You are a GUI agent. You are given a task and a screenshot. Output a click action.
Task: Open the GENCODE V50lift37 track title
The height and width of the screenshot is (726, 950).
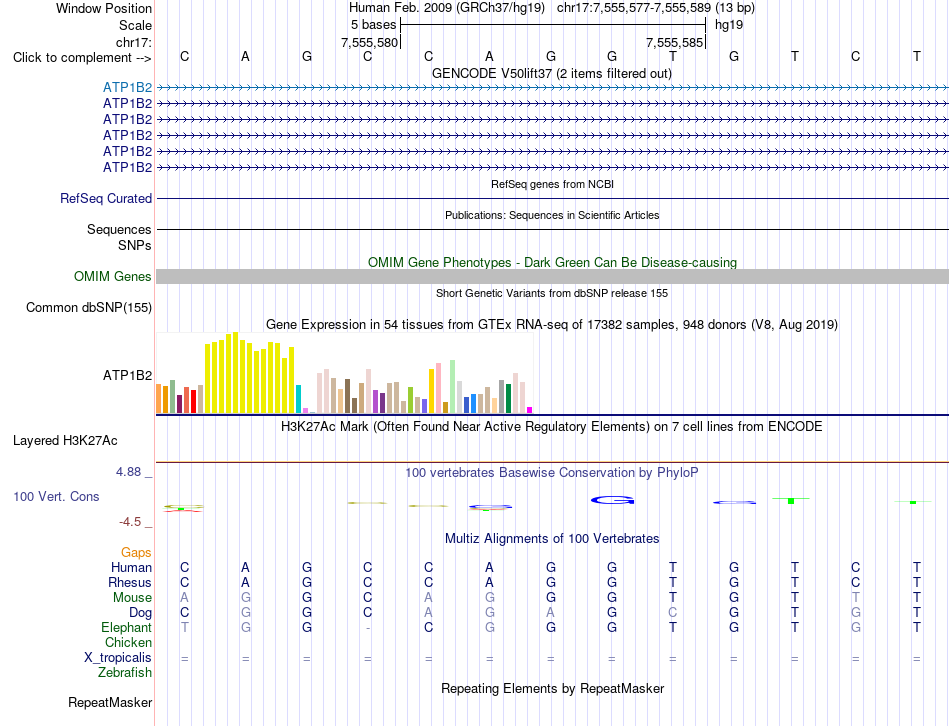coord(552,73)
